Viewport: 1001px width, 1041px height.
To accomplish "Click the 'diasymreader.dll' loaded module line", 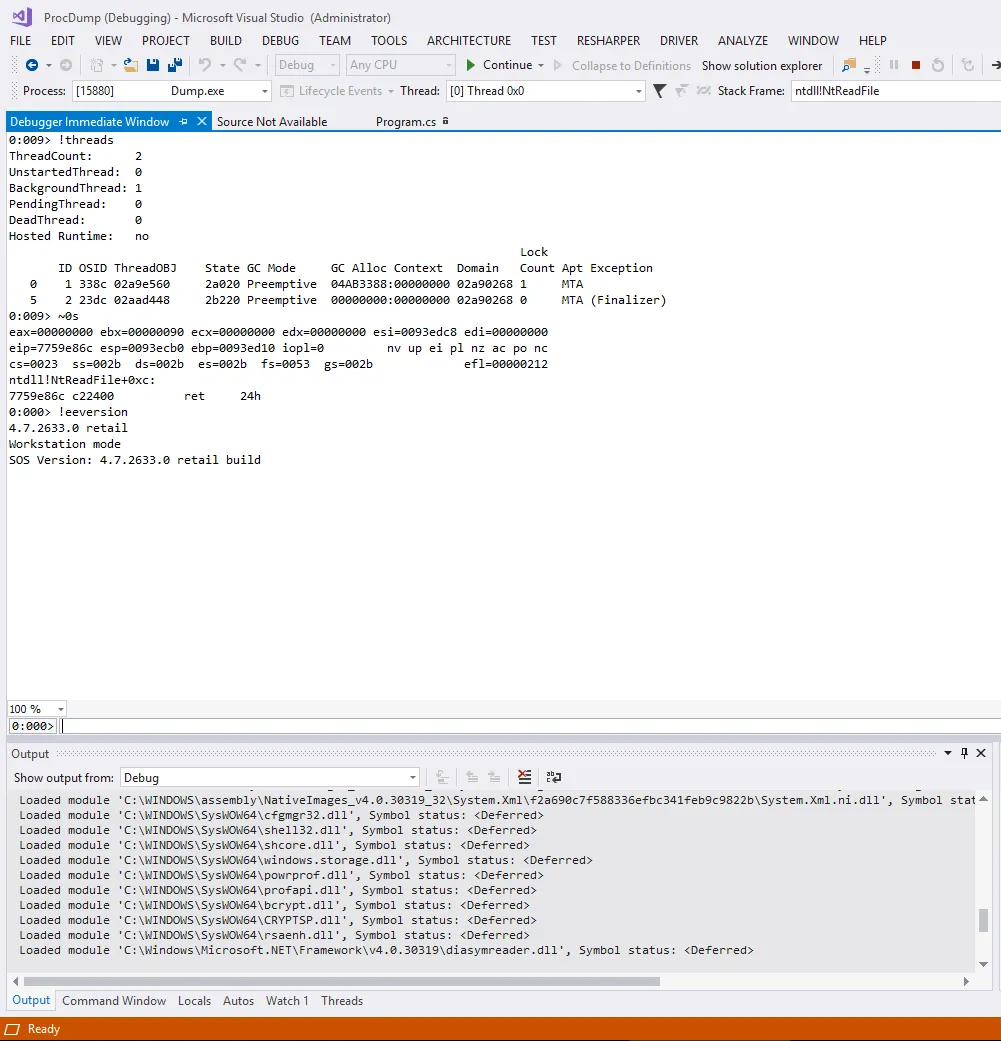I will (x=386, y=950).
